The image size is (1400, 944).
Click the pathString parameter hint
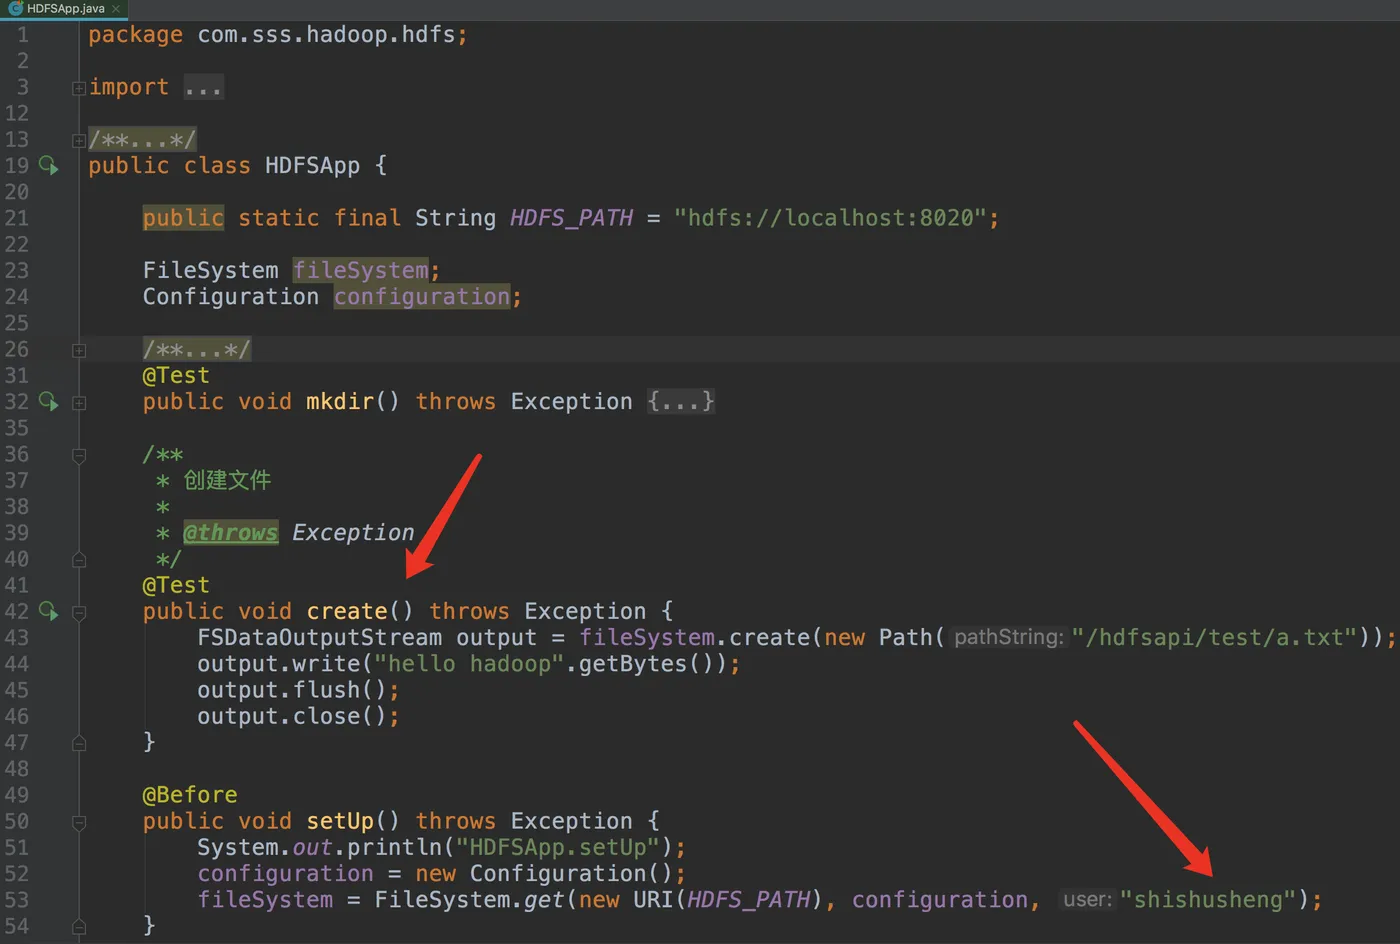[1008, 637]
